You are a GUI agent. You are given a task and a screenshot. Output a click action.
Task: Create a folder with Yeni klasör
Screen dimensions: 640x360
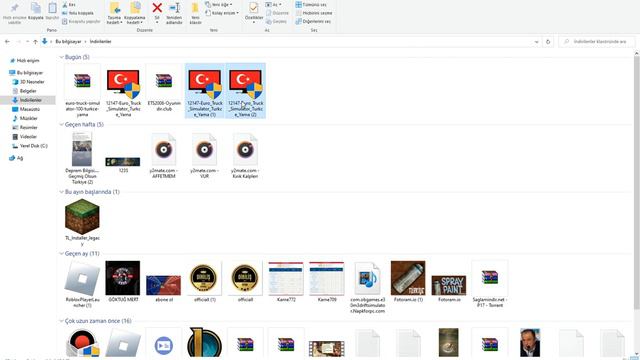(x=196, y=13)
